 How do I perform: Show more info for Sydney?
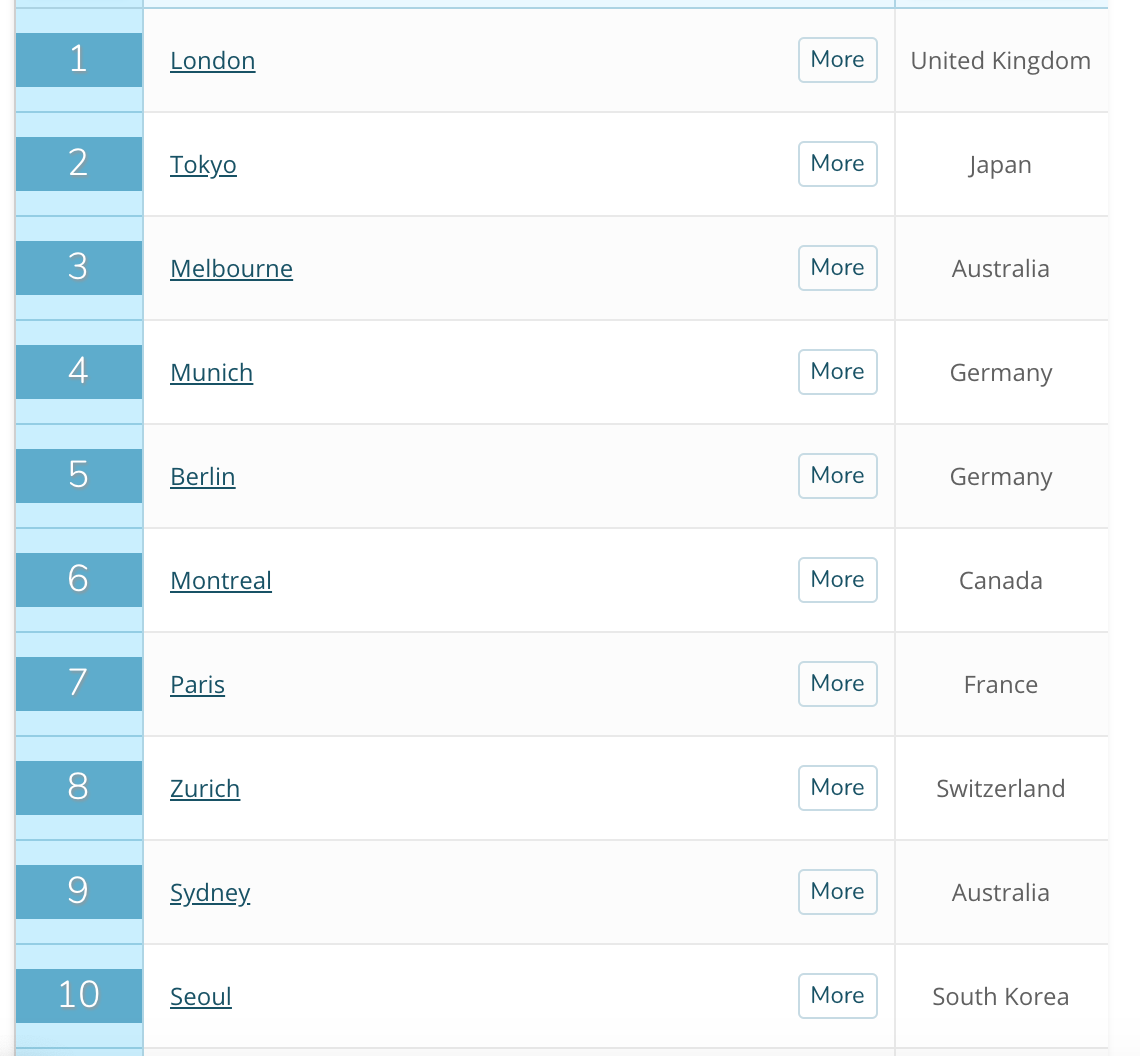(x=837, y=892)
